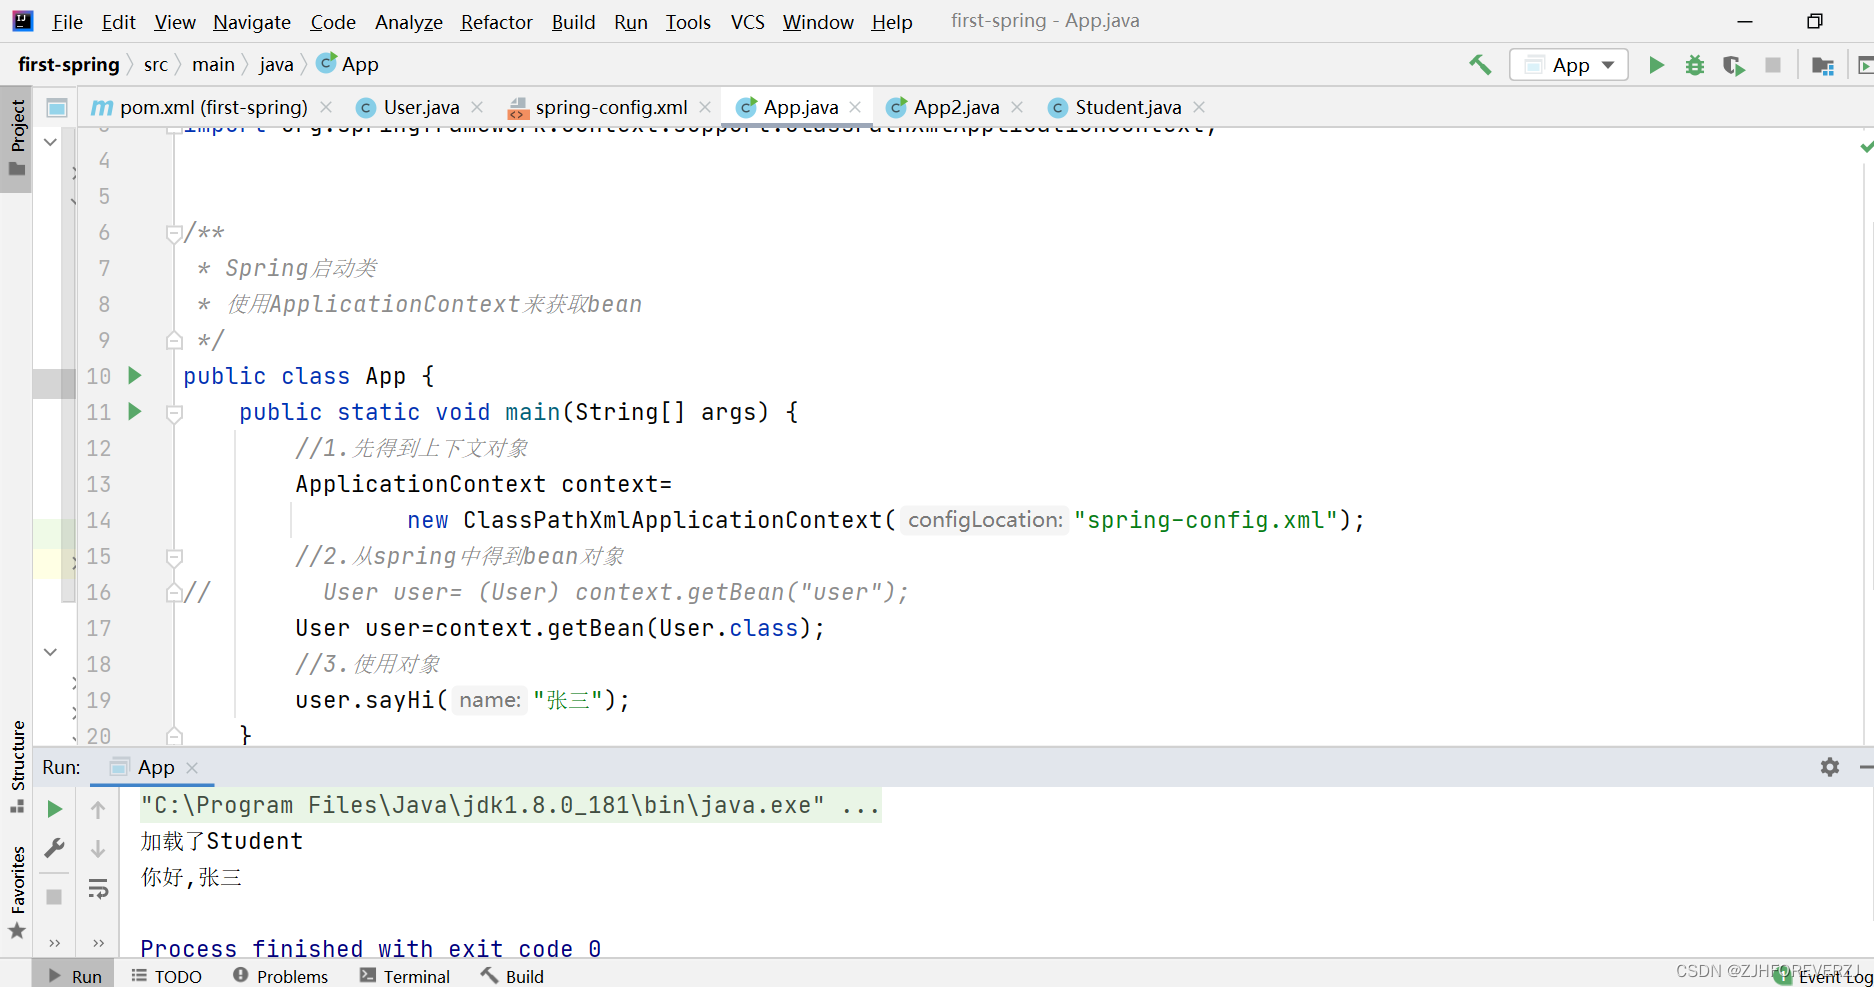Rerun App in Run panel
Image resolution: width=1874 pixels, height=987 pixels.
click(55, 809)
